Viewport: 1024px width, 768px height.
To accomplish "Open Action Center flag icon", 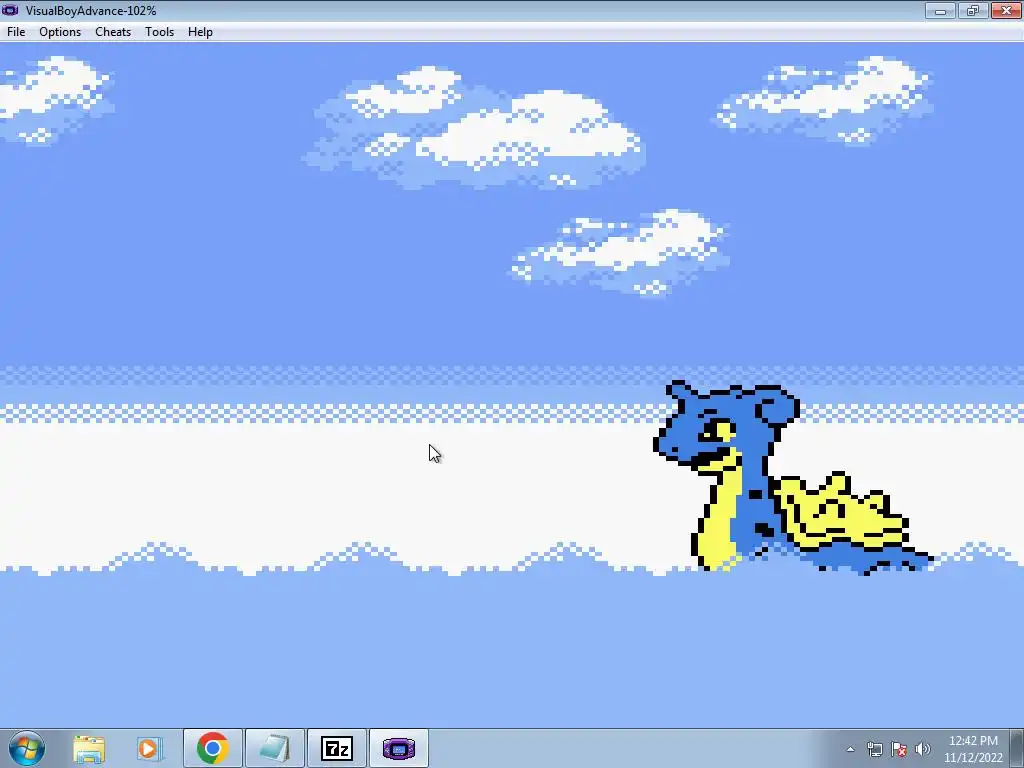I will [x=899, y=749].
